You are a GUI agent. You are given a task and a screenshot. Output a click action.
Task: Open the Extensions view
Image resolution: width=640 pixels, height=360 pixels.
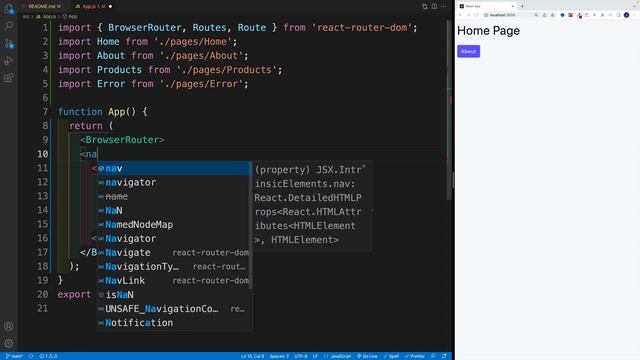click(9, 78)
